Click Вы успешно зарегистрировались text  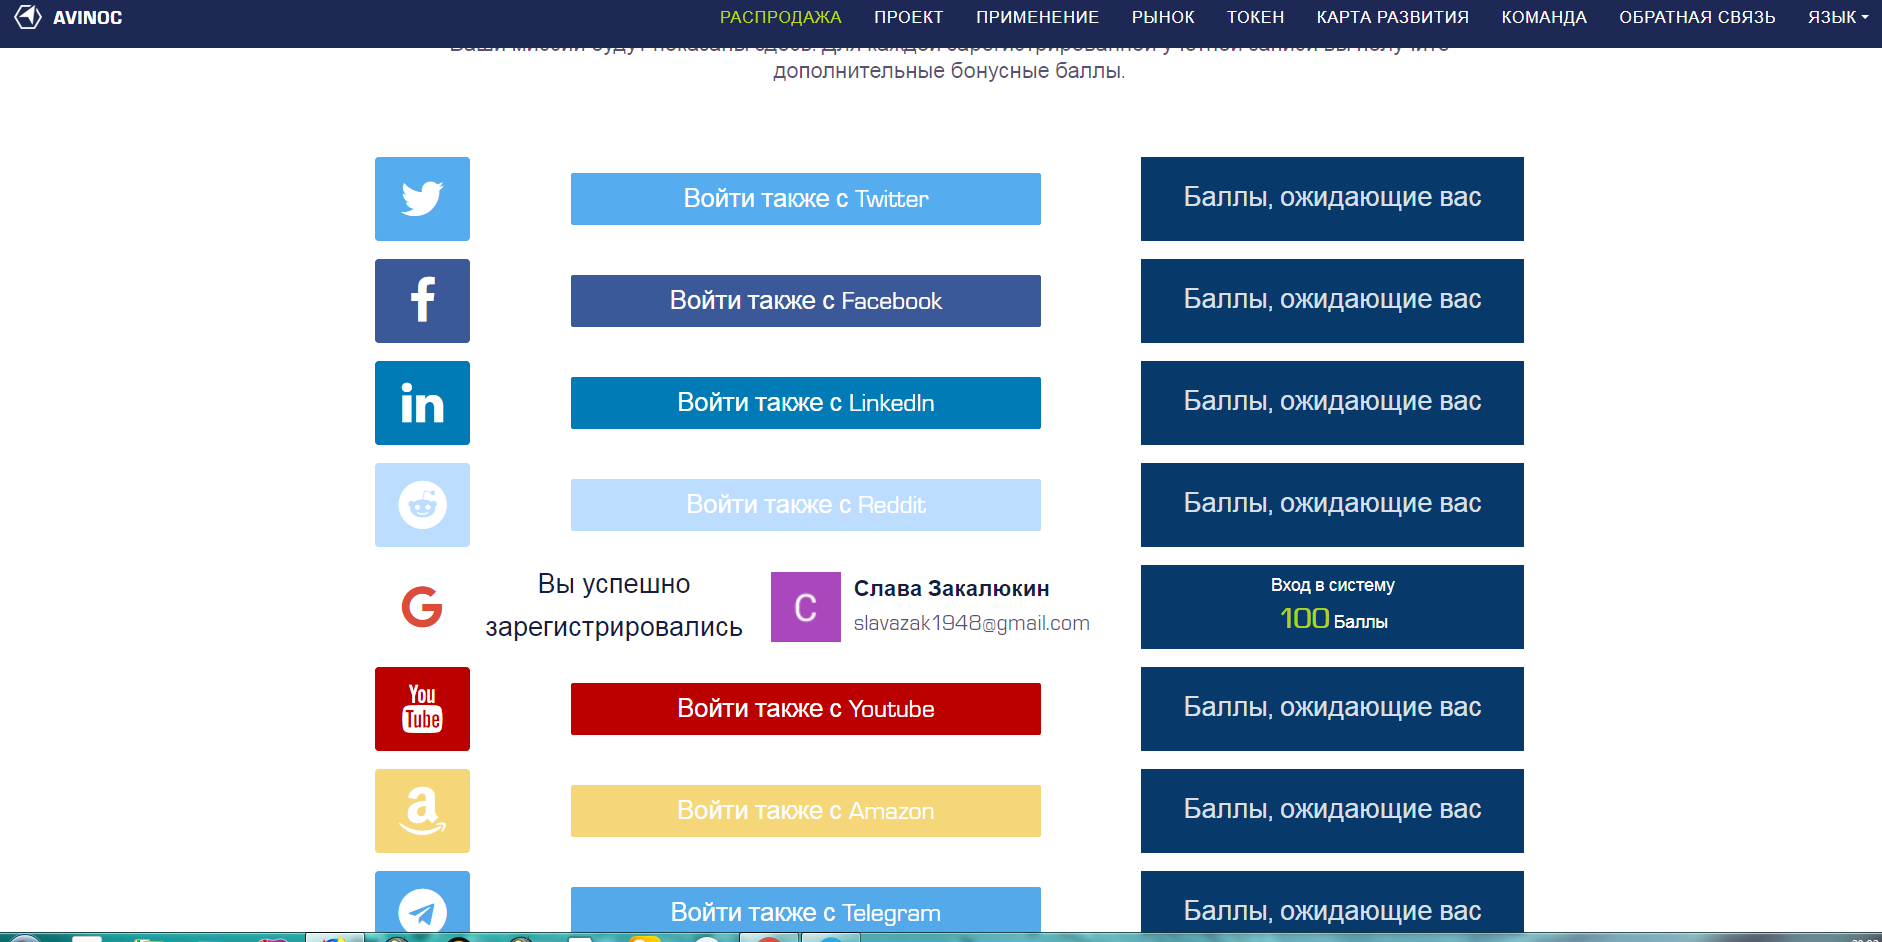point(614,605)
